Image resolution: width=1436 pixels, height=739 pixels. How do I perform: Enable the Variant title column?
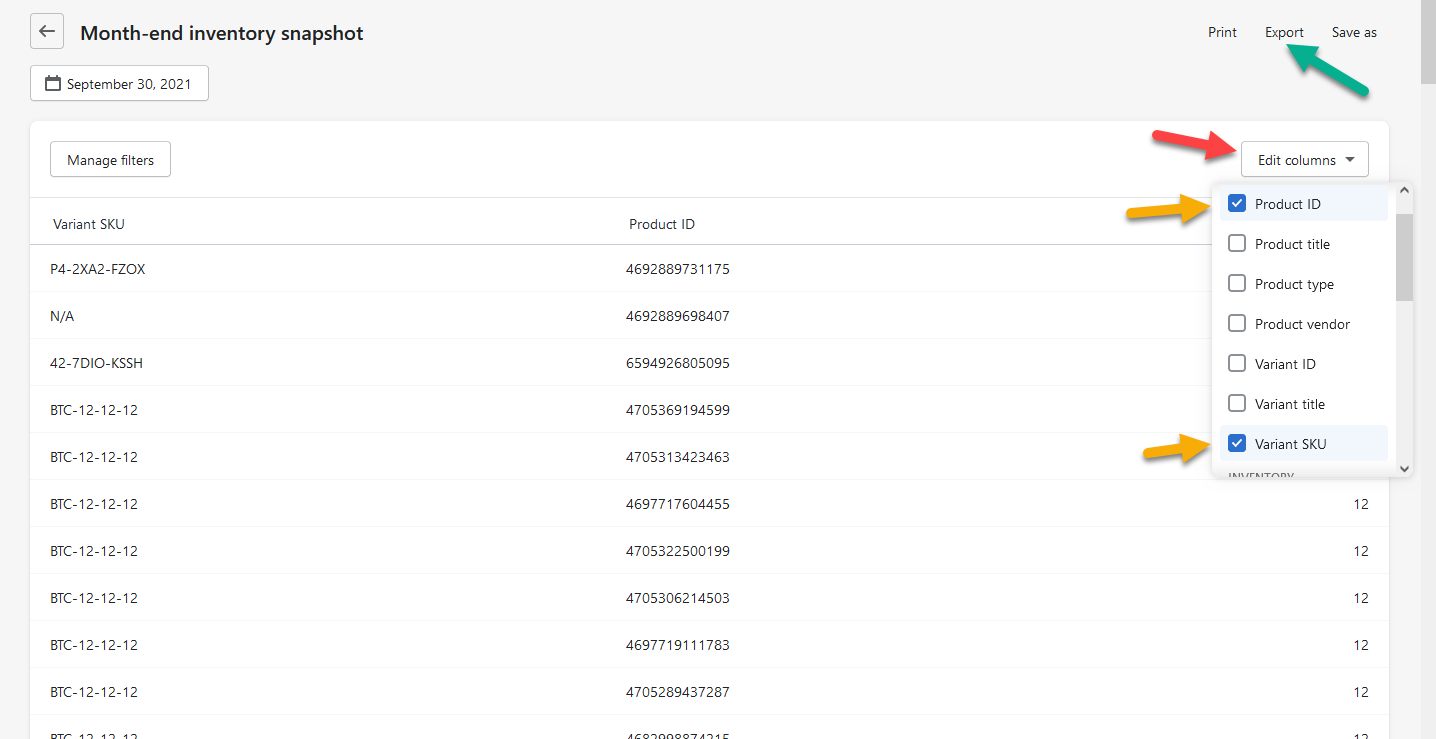click(1237, 404)
